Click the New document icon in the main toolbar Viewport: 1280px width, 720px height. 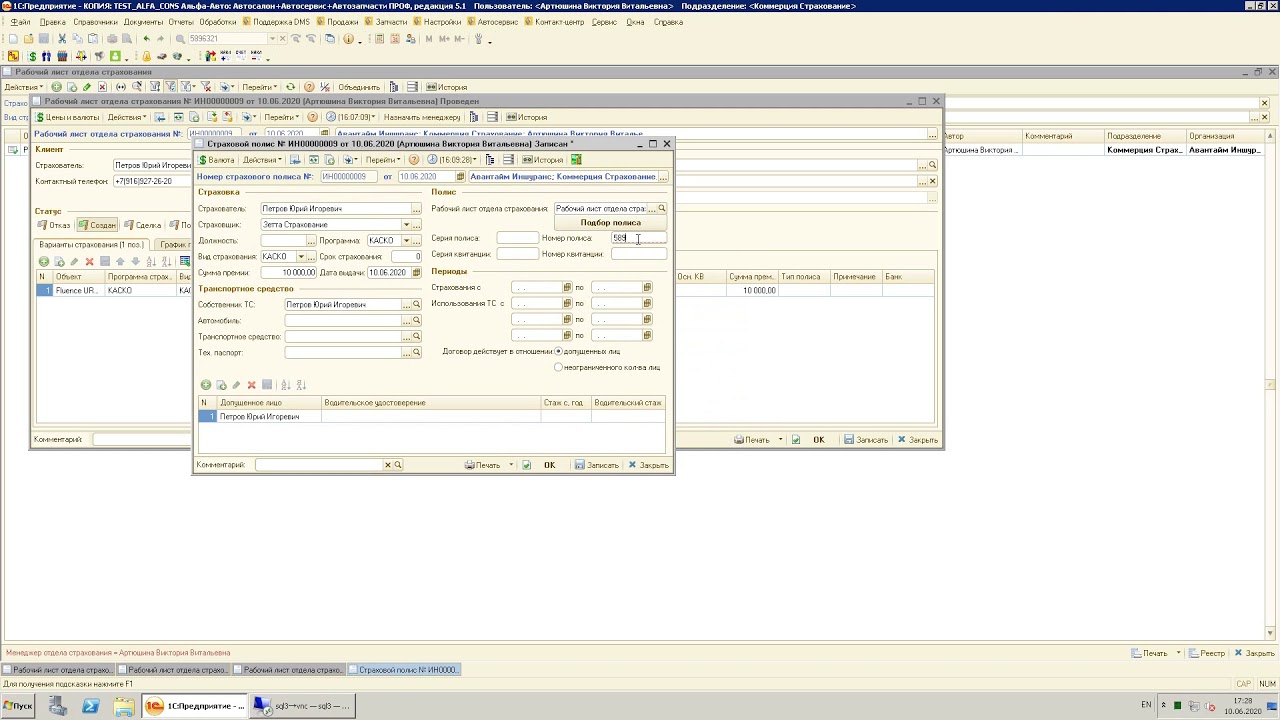[x=13, y=39]
